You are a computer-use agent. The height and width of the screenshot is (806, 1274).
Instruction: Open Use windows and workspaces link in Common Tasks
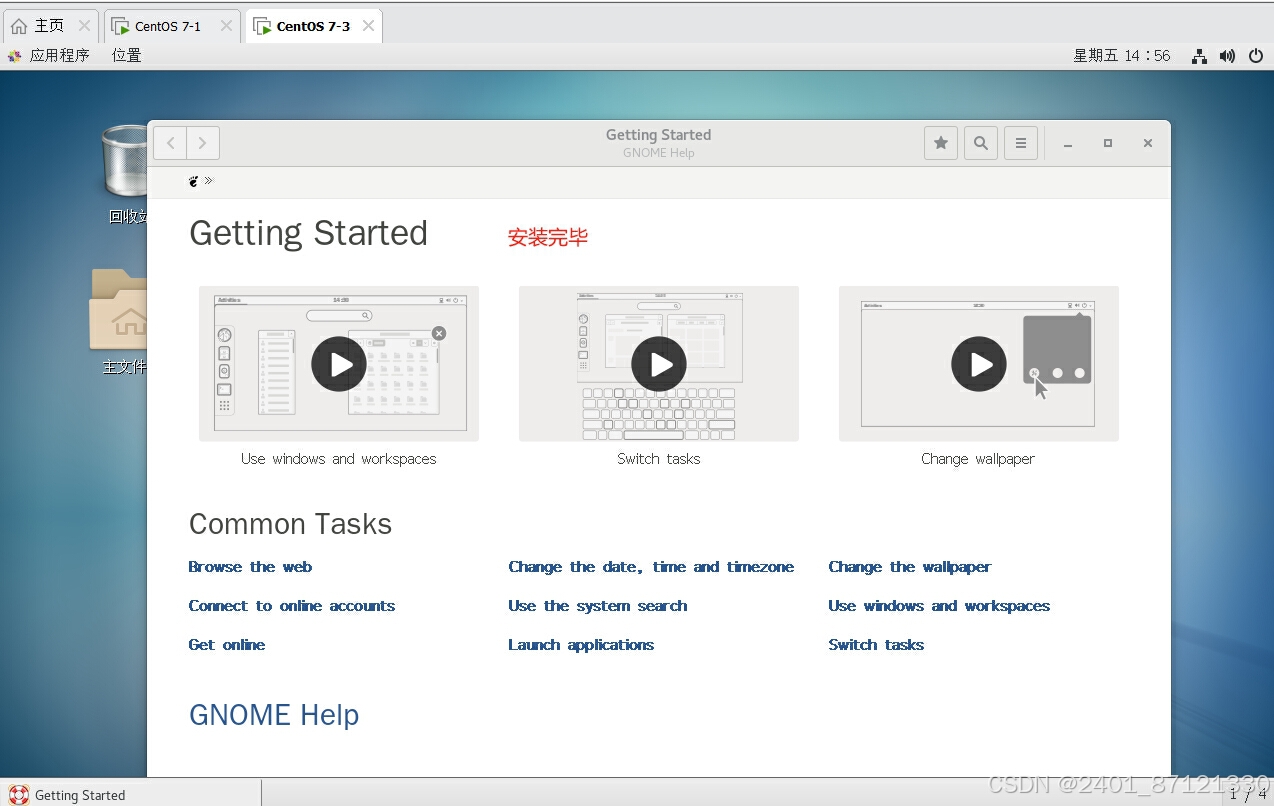point(939,606)
